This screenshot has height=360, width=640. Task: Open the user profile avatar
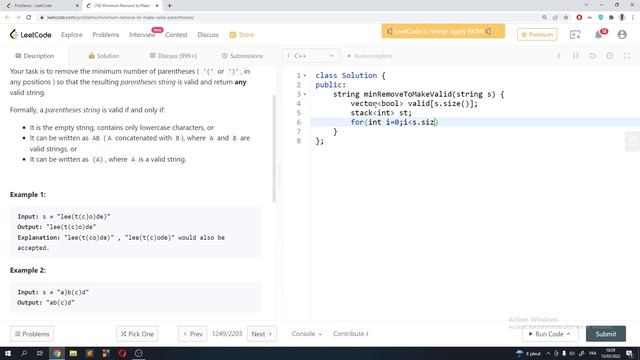(622, 35)
